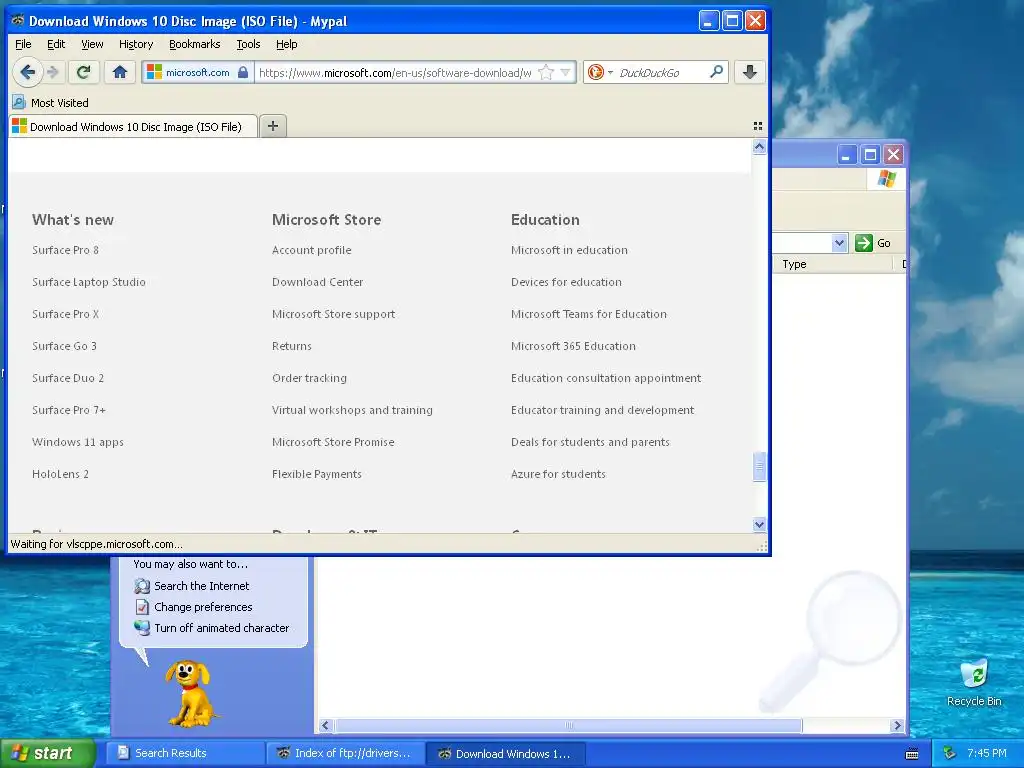The height and width of the screenshot is (768, 1024).
Task: Open the Tools menu
Action: click(x=248, y=44)
